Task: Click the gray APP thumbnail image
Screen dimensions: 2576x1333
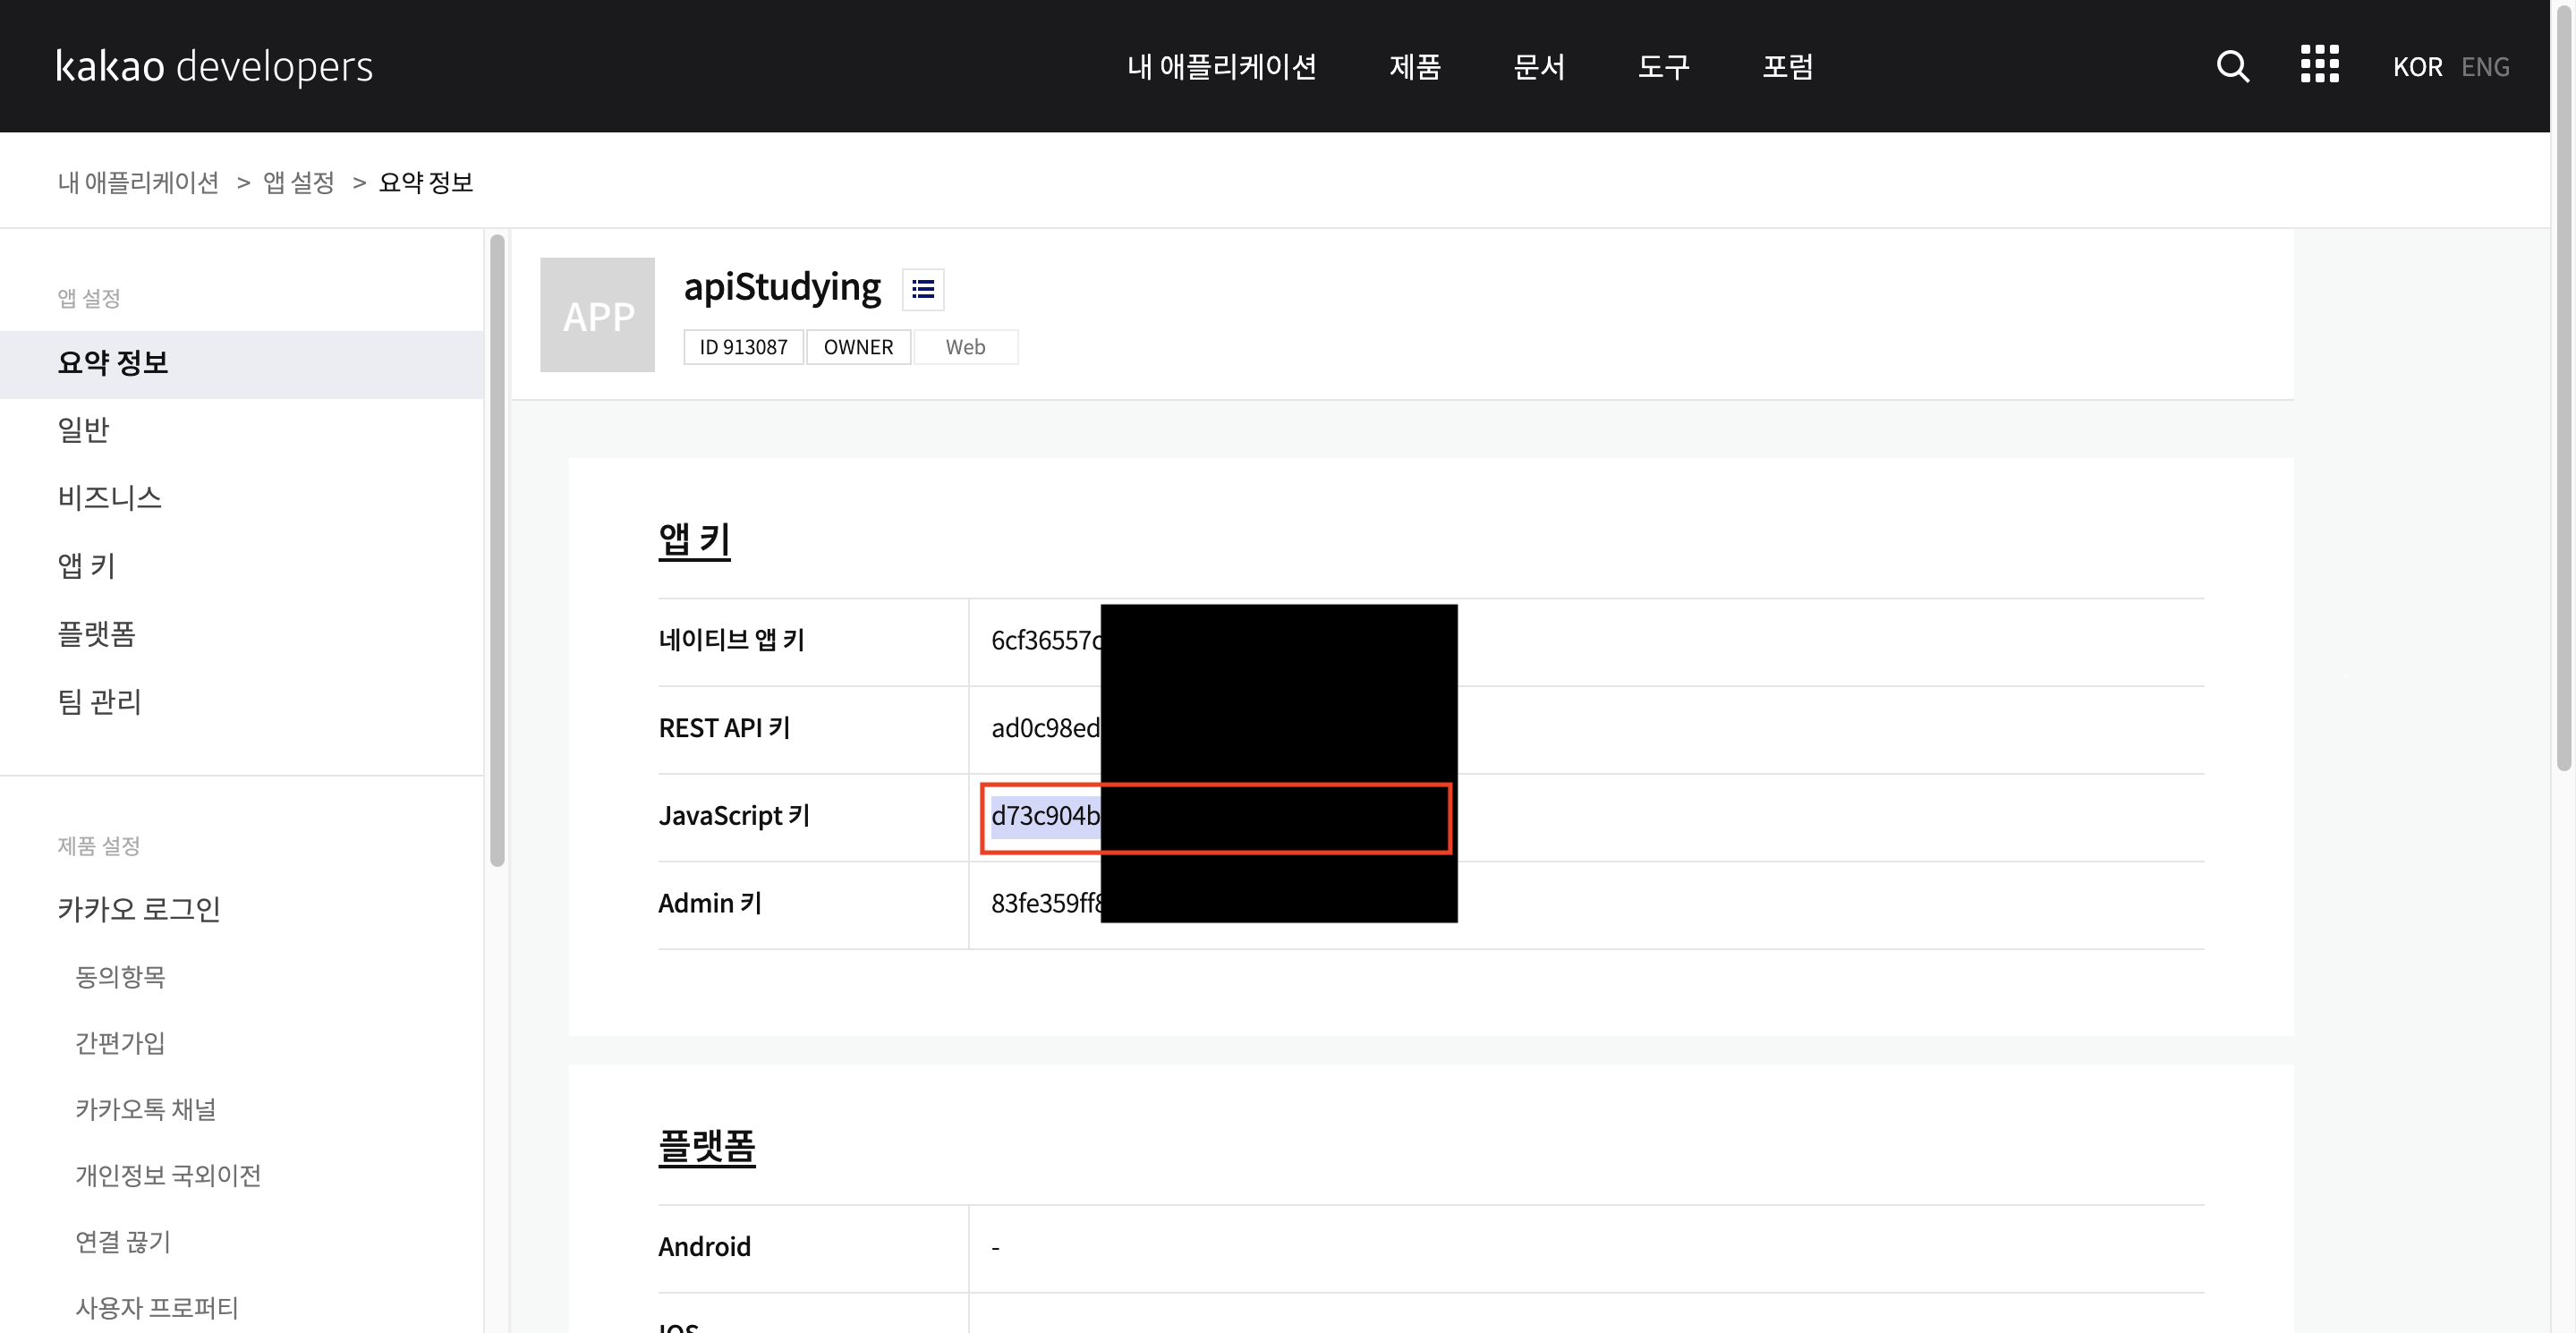Action: click(597, 315)
